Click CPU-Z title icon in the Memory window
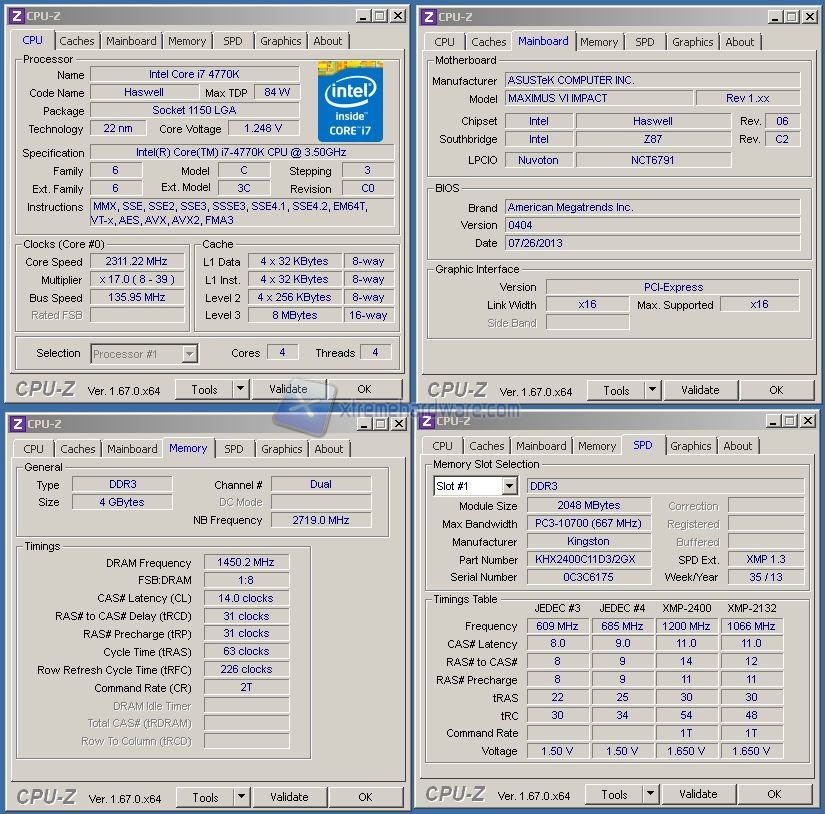 coord(17,424)
